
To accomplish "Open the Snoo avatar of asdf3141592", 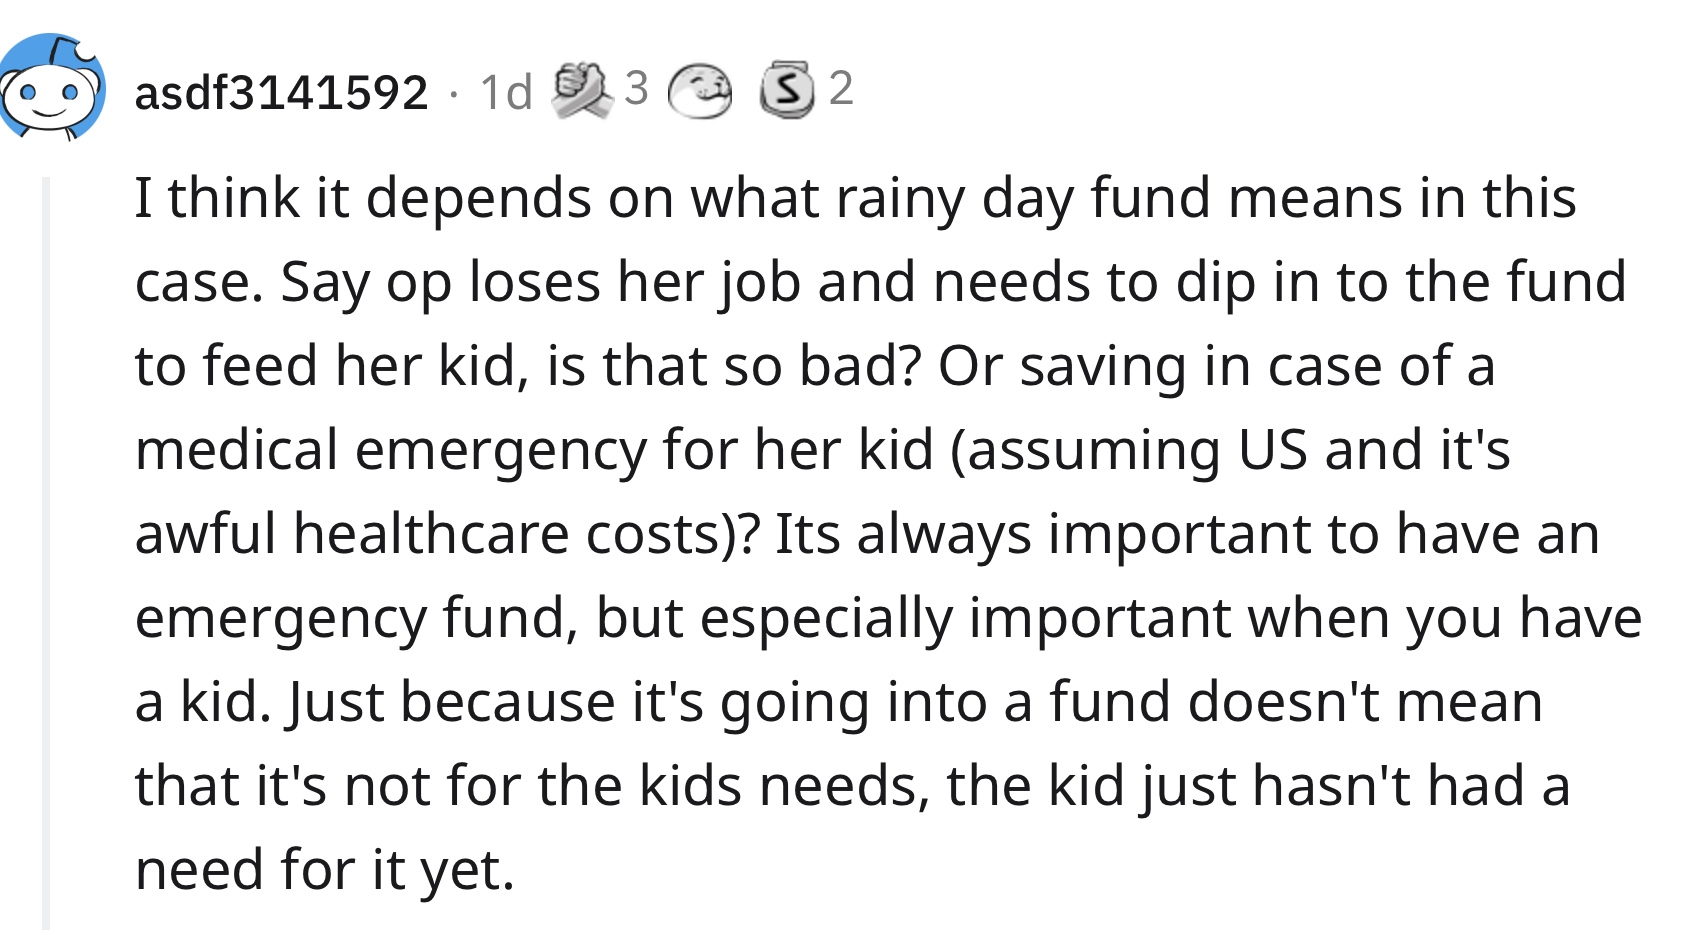I will point(52,88).
